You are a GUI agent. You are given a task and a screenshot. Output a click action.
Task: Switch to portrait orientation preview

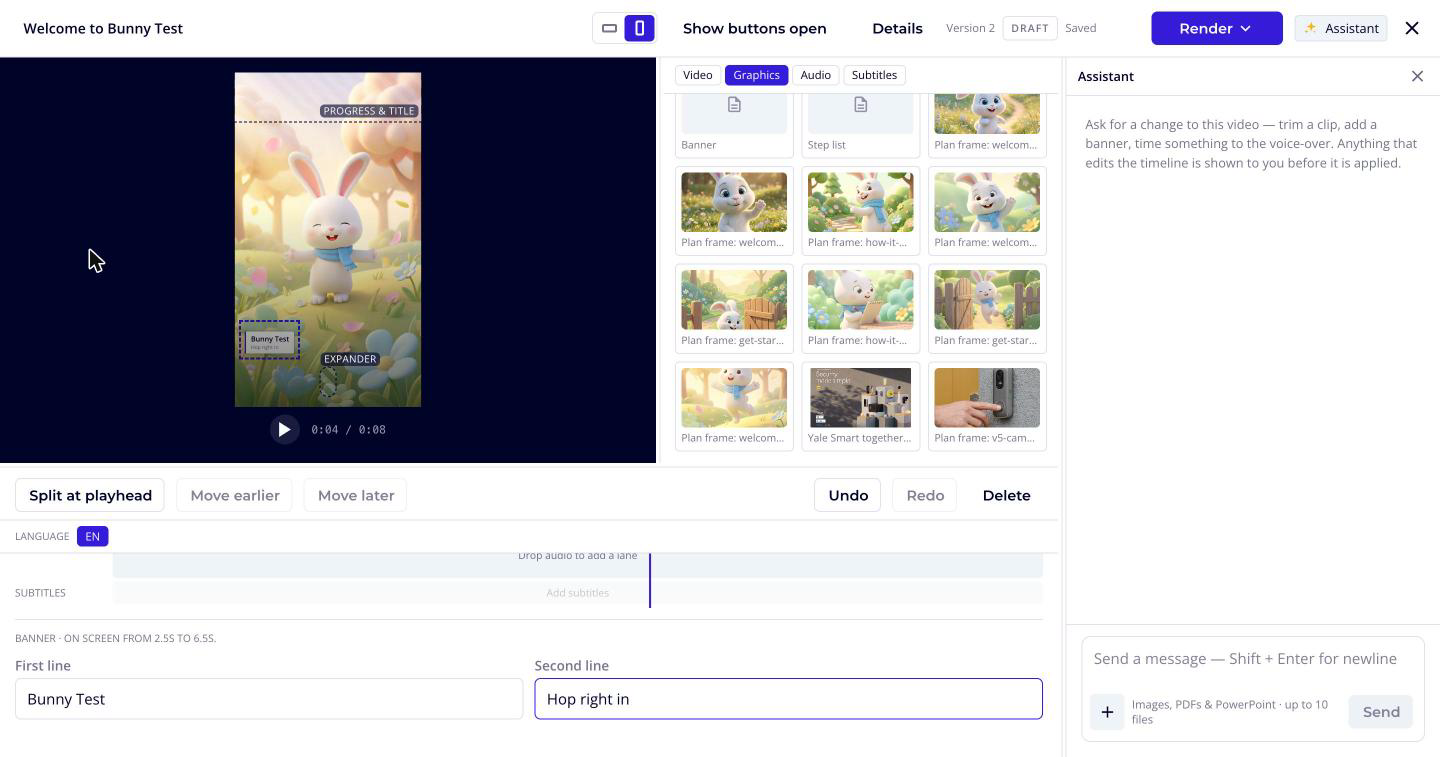pos(640,28)
